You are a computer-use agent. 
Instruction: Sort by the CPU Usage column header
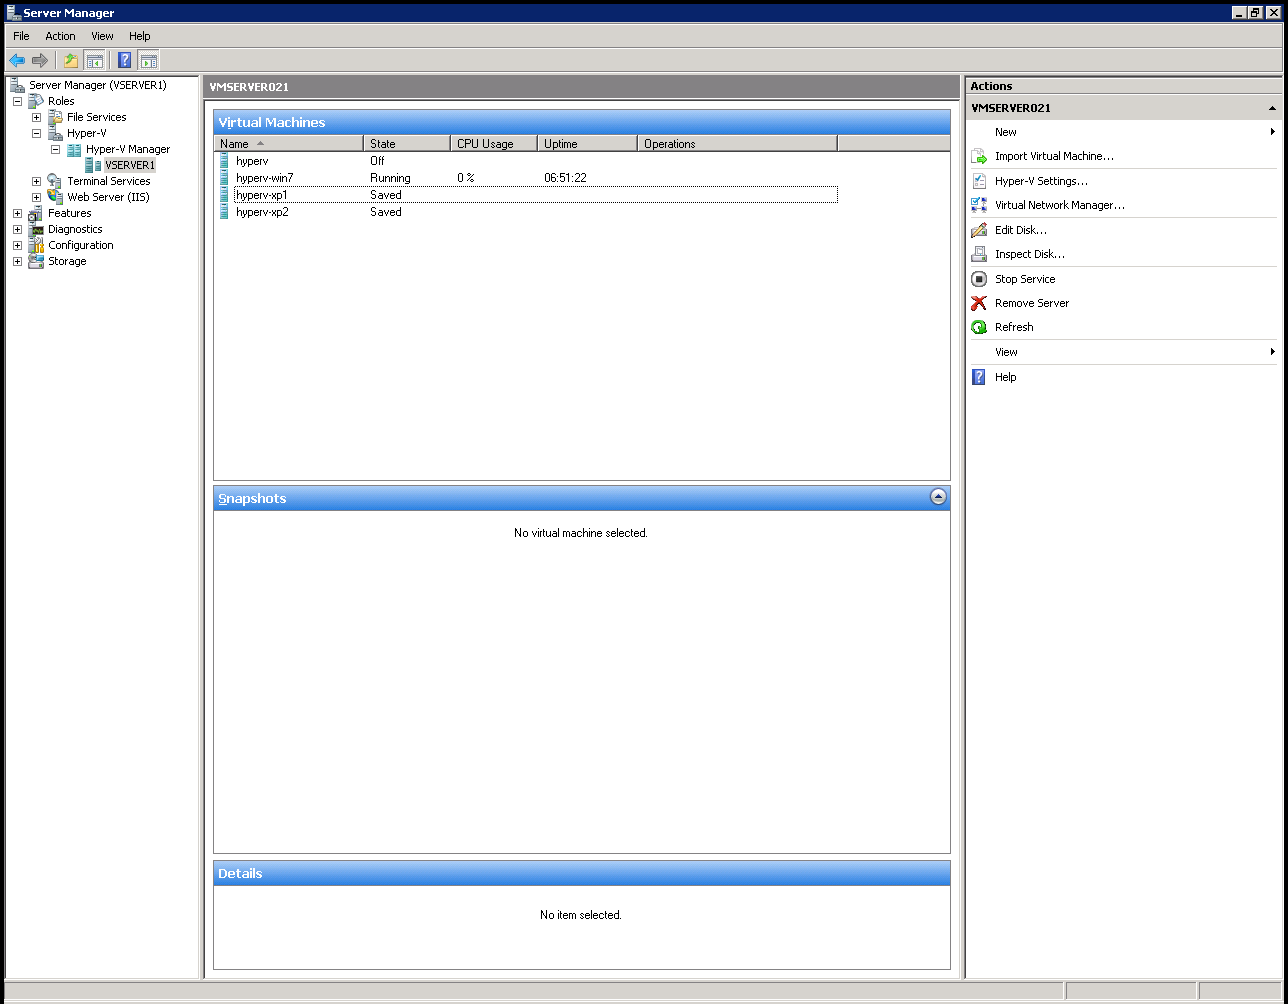(x=494, y=144)
